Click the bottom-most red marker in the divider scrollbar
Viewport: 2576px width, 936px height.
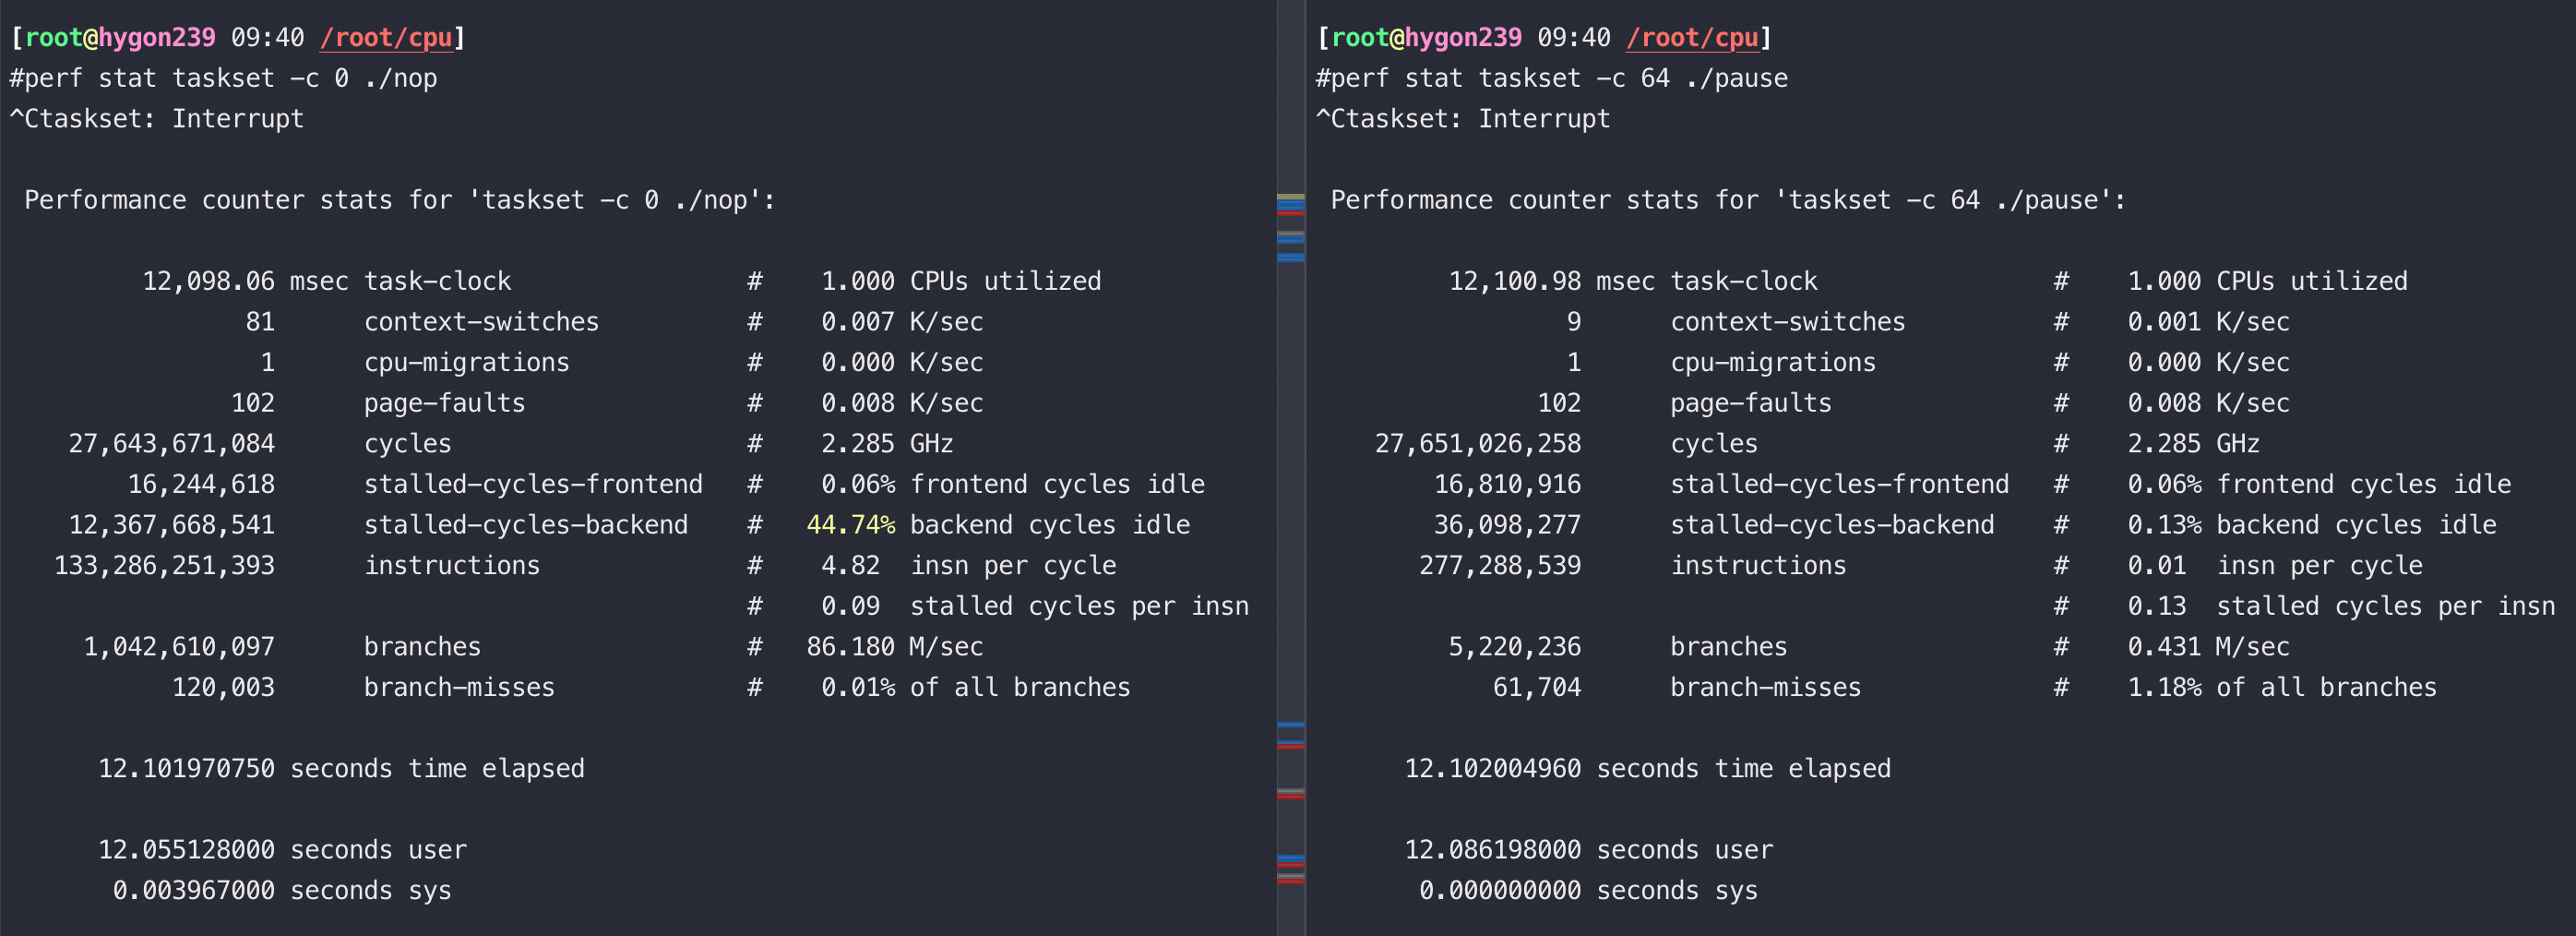1291,881
